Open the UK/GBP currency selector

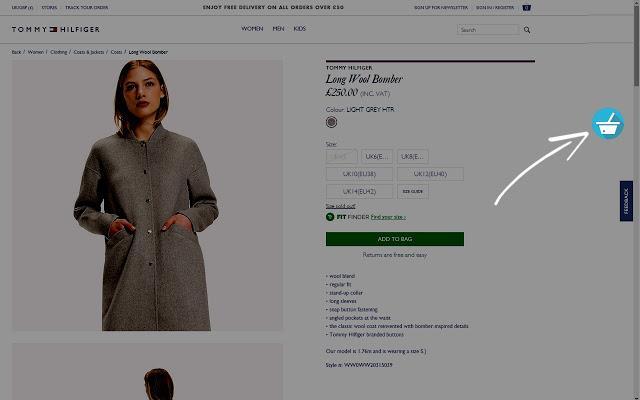22,7
